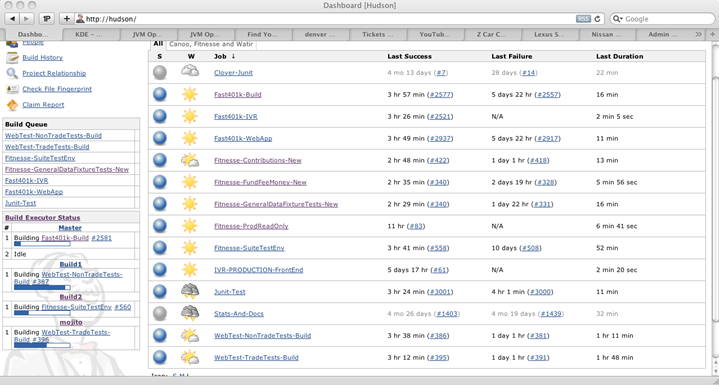The width and height of the screenshot is (719, 385).
Task: Click the '1 hr 48 min' duration cell
Action: point(614,358)
